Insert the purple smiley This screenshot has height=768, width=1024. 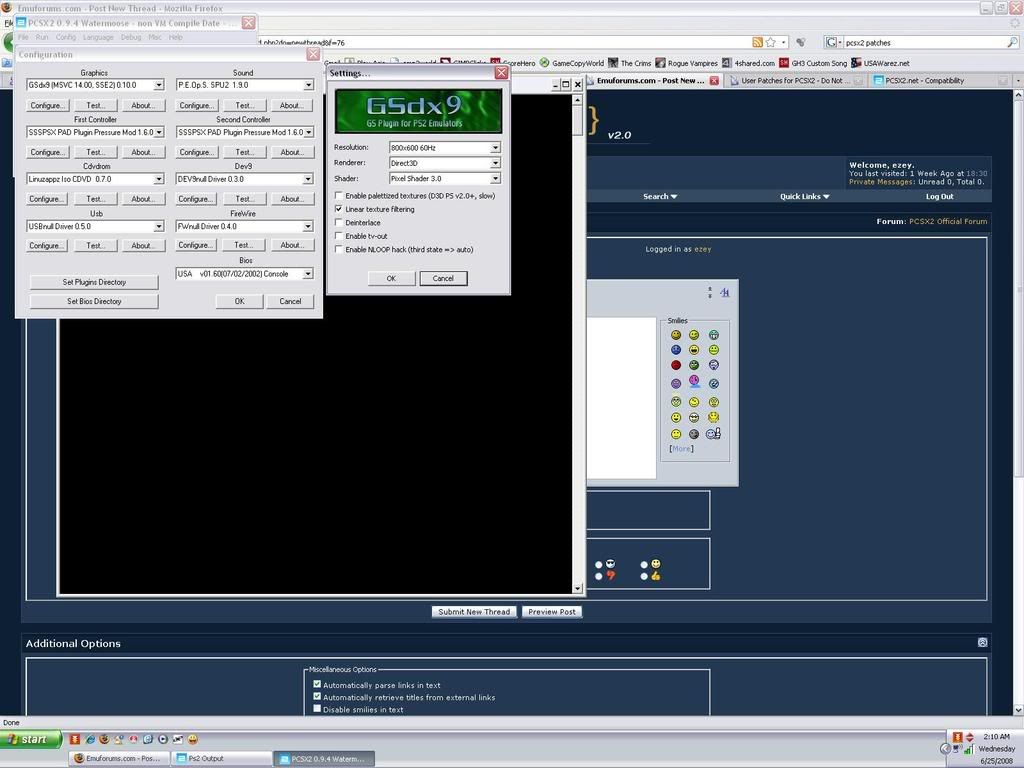tap(676, 383)
